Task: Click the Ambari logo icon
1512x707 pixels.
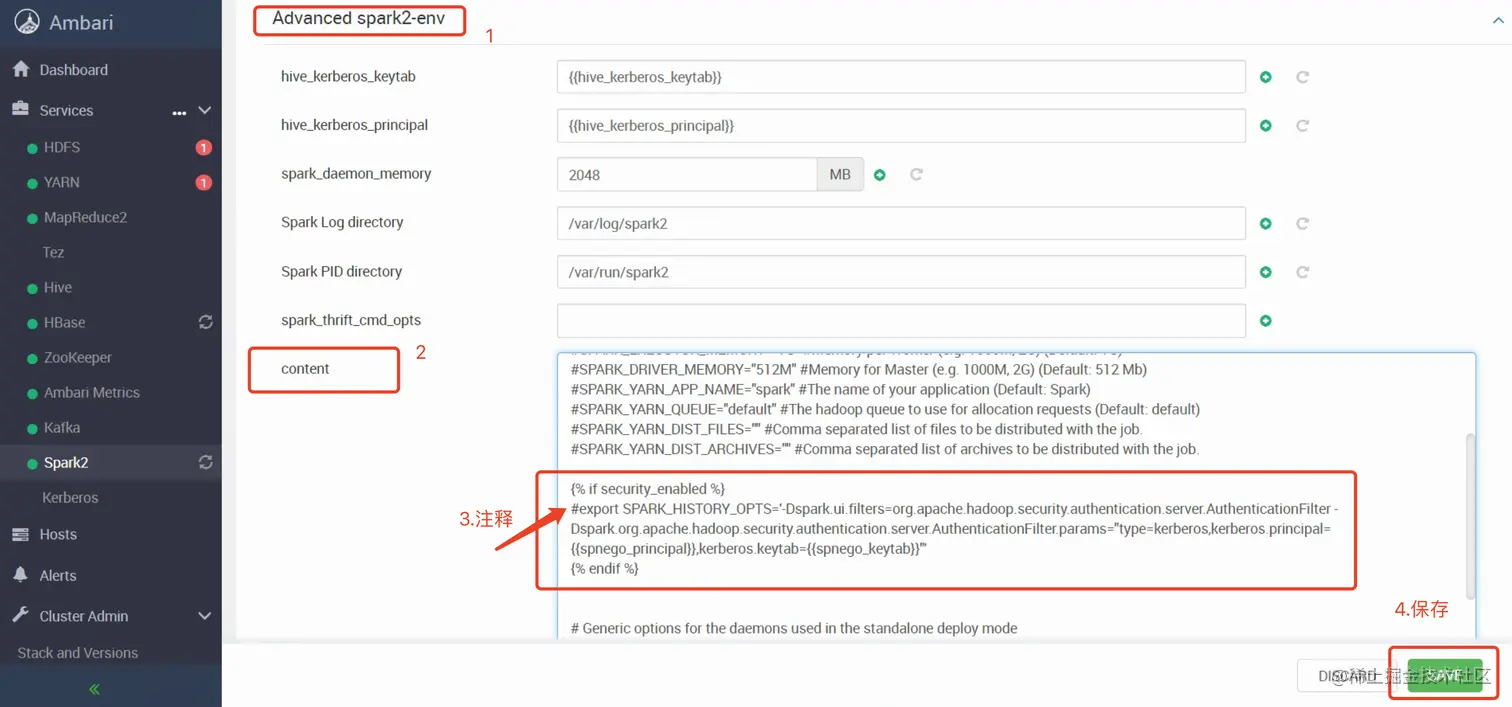Action: pyautogui.click(x=27, y=22)
